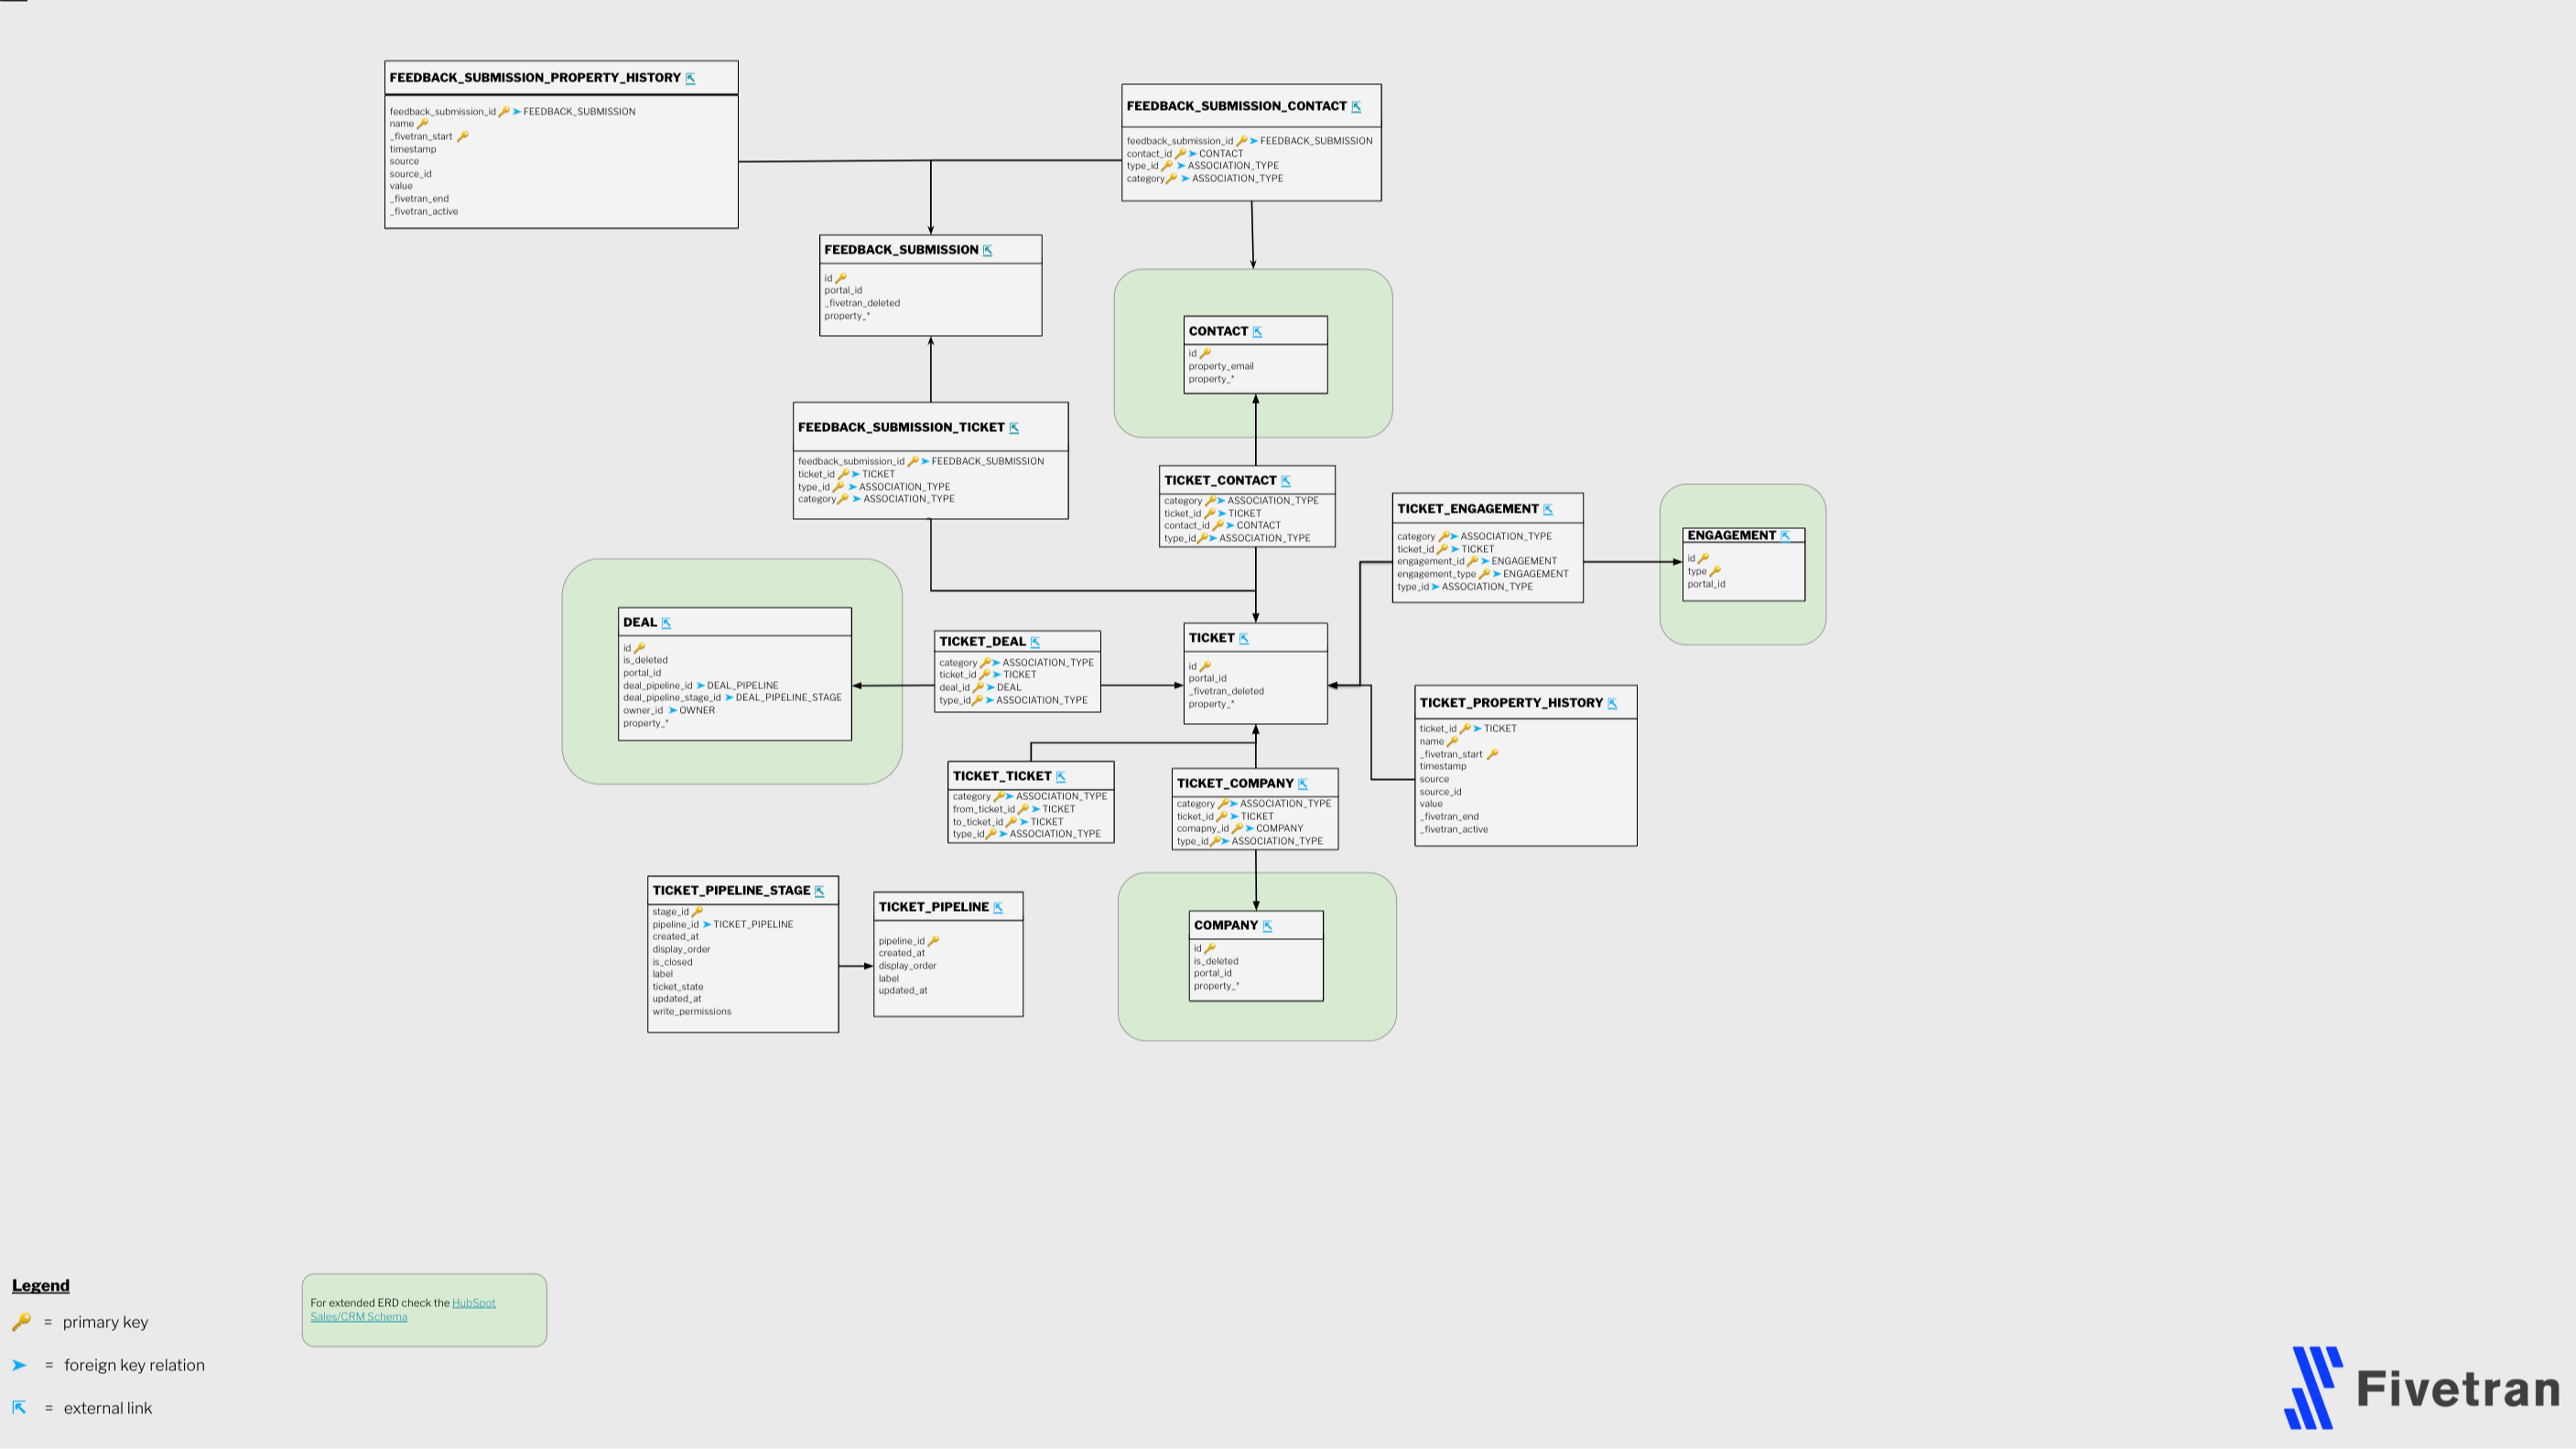Click external link icon next to TICKET_ENGAGEMENT
The width and height of the screenshot is (2576, 1449).
click(x=1547, y=510)
